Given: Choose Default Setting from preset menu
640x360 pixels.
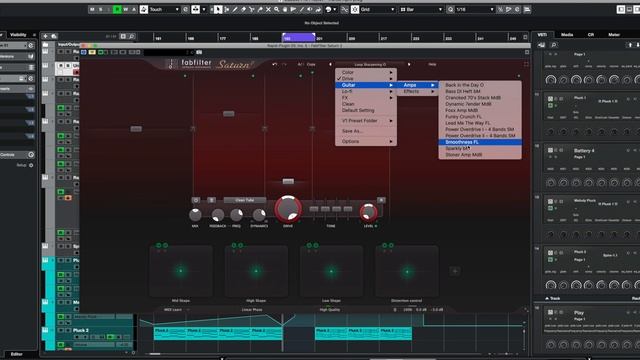Looking at the screenshot, I should [x=366, y=110].
